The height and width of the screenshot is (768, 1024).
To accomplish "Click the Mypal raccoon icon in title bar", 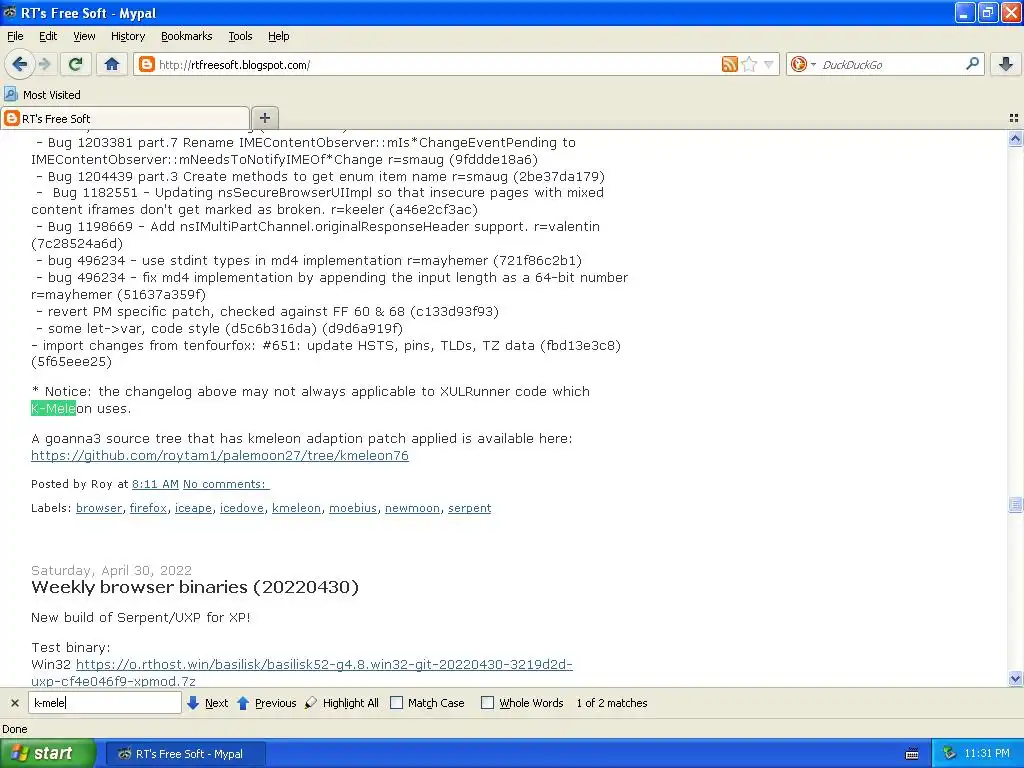I will point(9,12).
